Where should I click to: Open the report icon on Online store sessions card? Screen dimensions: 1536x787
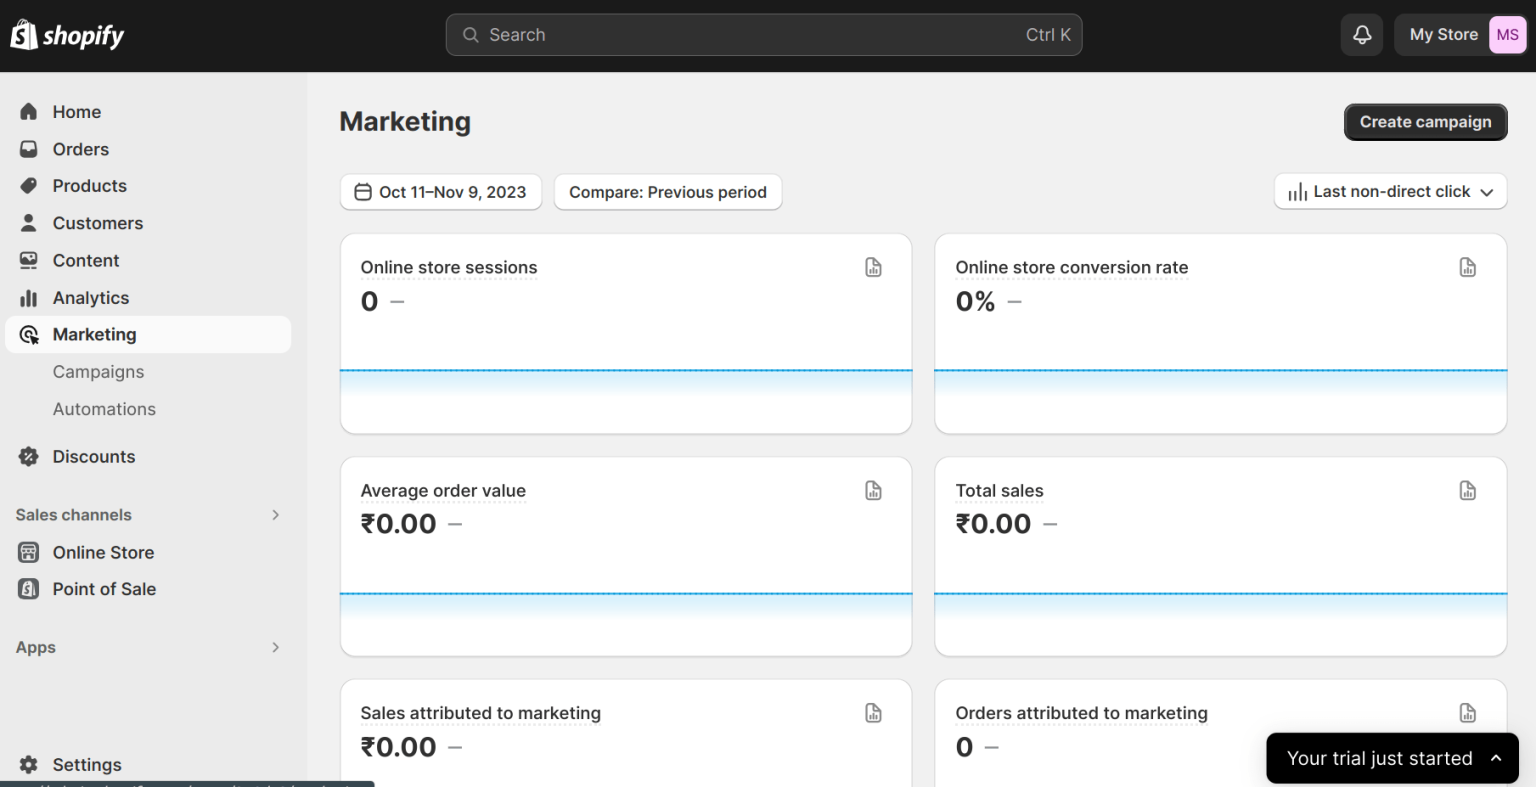(x=873, y=267)
